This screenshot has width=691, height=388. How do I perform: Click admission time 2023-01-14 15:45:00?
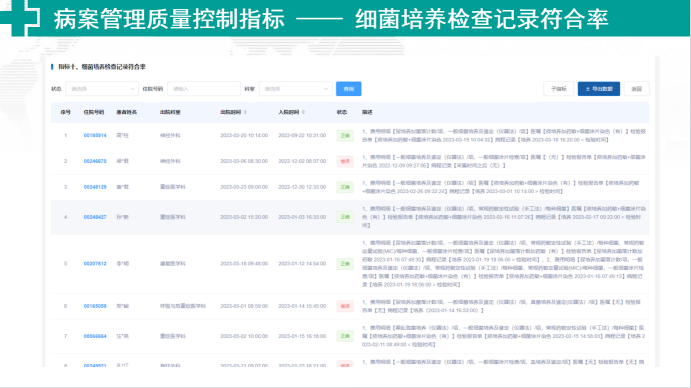click(302, 306)
